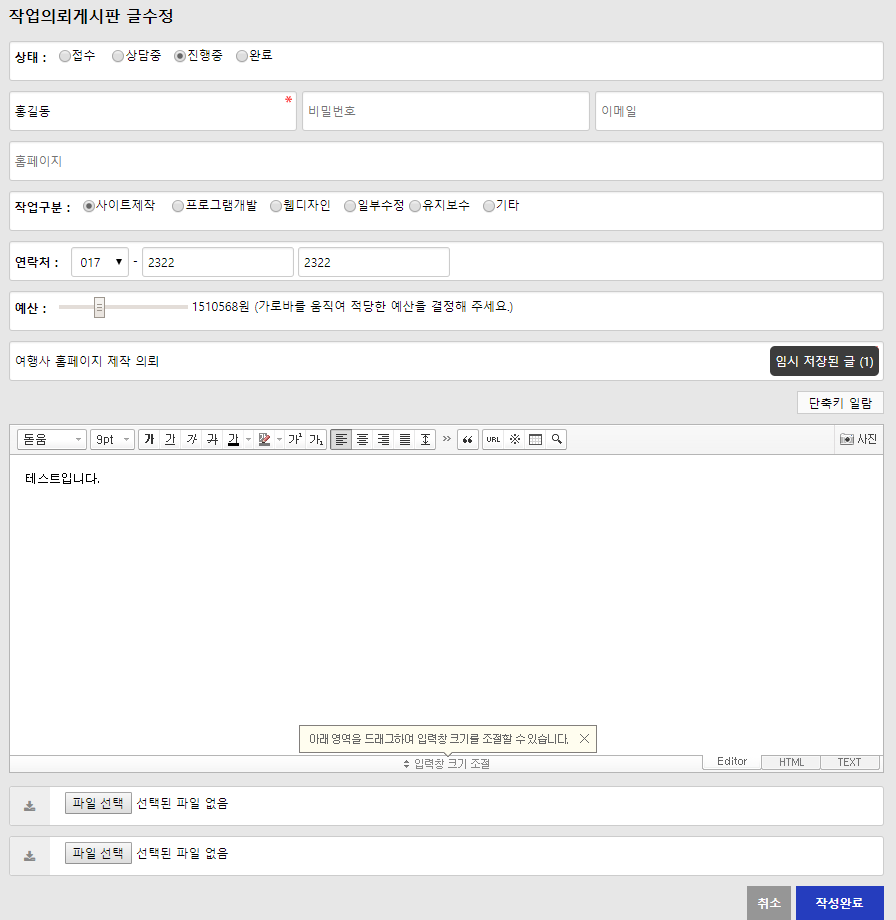Select status 완료 radio button
This screenshot has height=920, width=896.
(x=242, y=56)
